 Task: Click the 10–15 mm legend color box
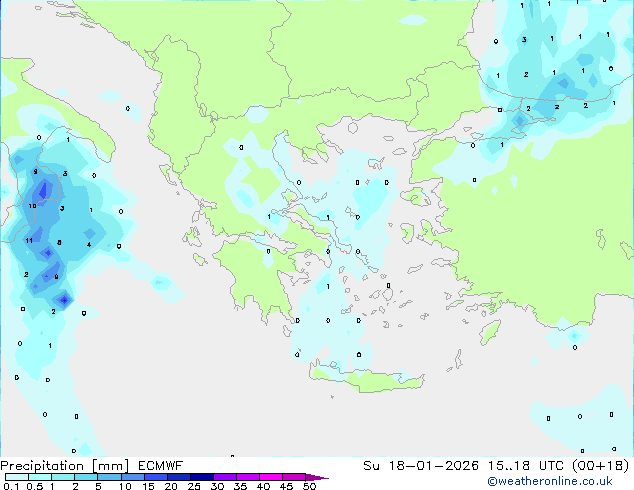point(132,477)
